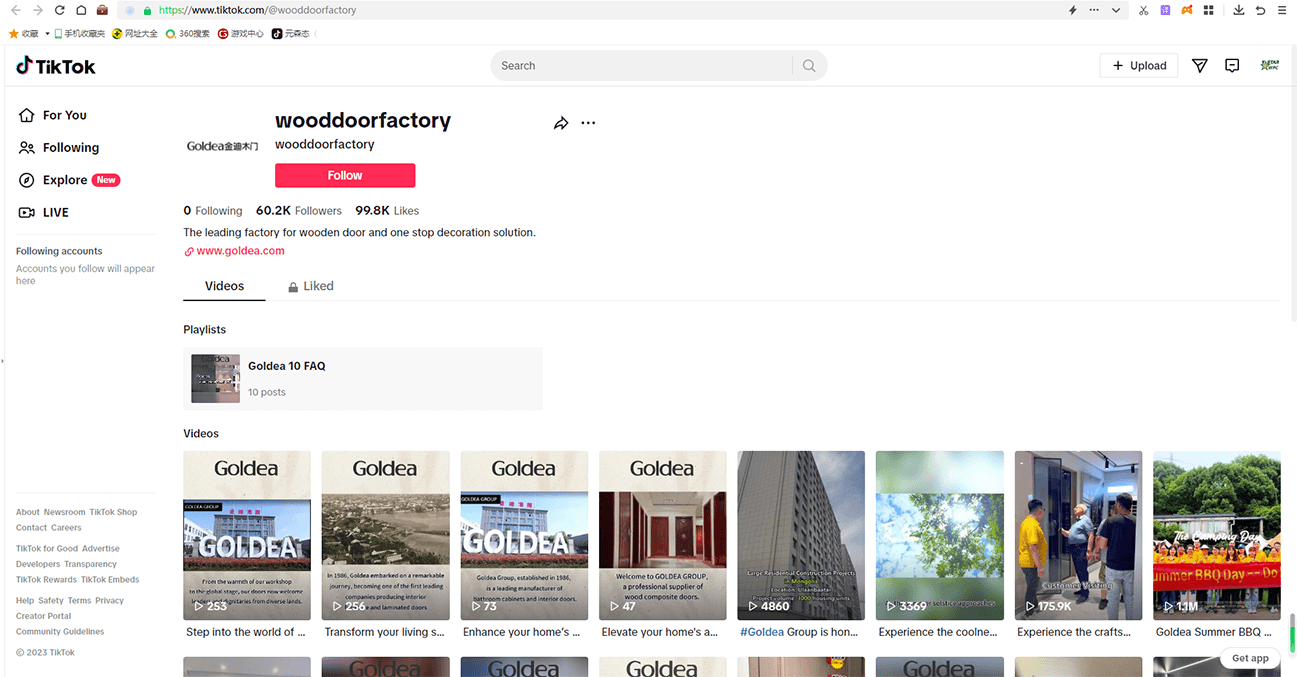Open the Goldea Summer BBQ video thumbnail
This screenshot has width=1297, height=677.
coord(1216,535)
